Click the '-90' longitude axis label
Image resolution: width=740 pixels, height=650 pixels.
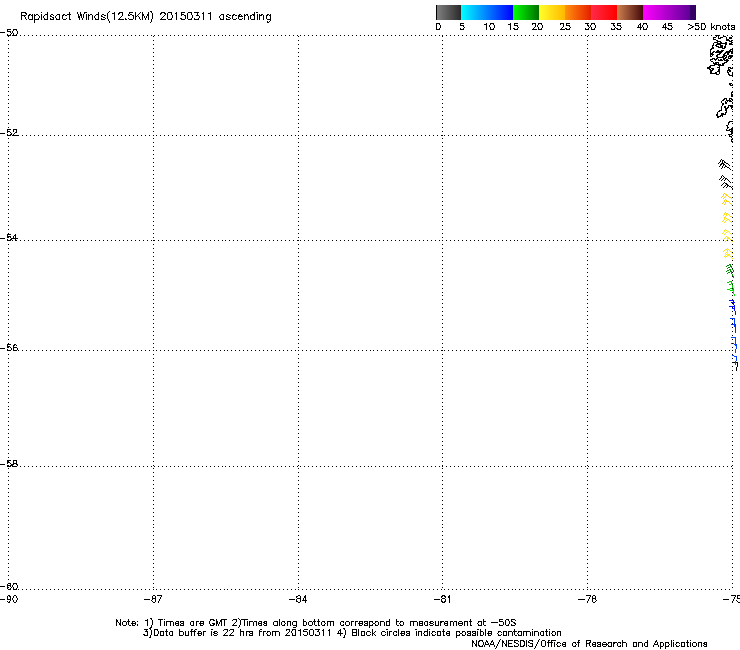[9, 599]
